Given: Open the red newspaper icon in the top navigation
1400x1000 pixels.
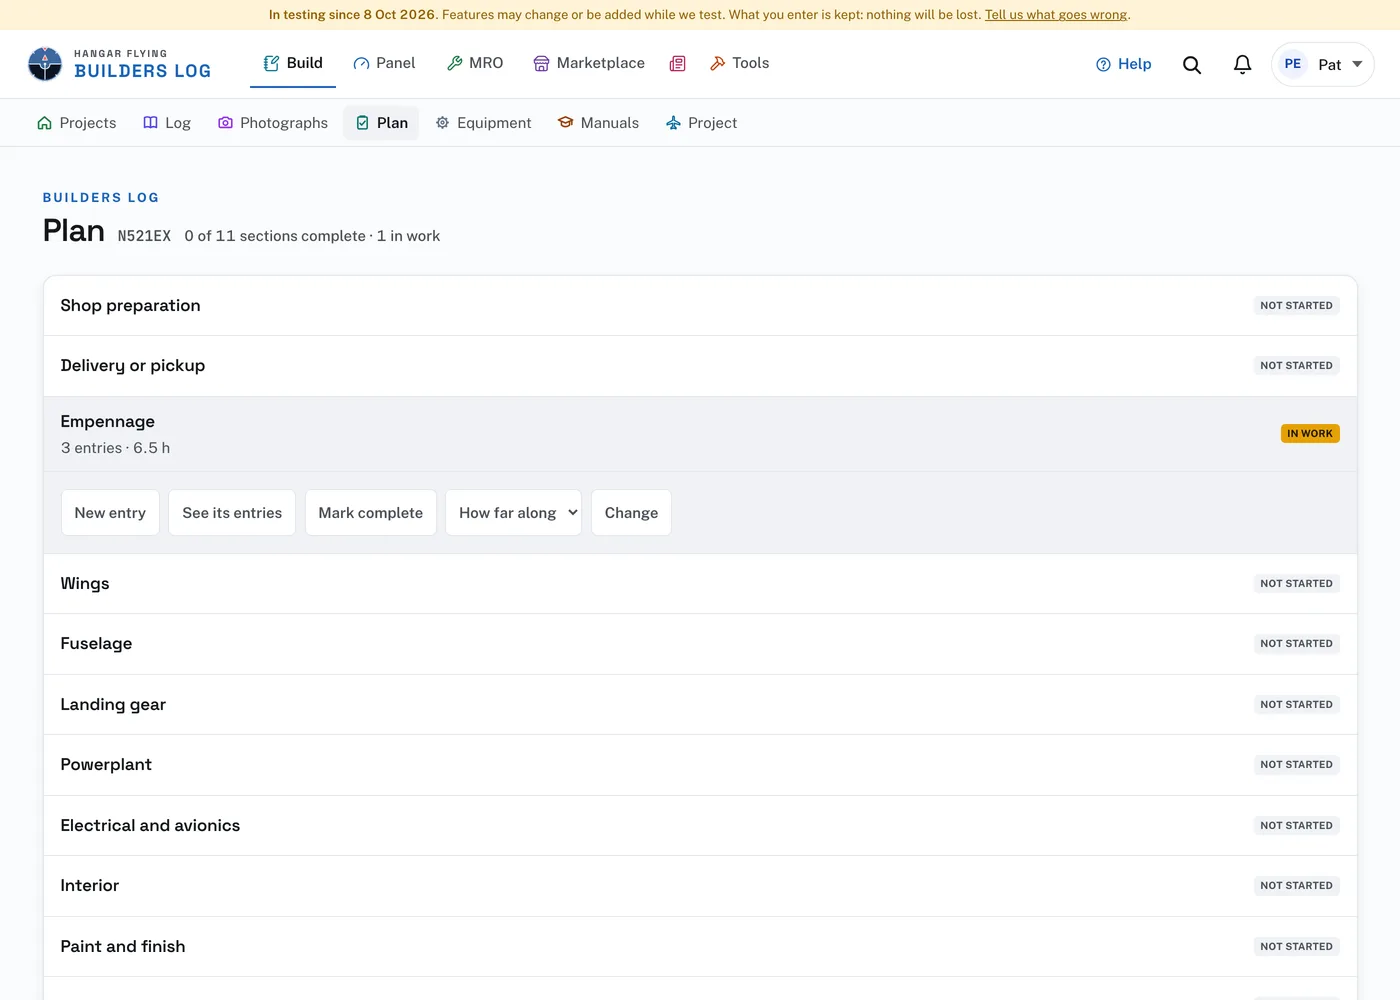Looking at the screenshot, I should pos(677,63).
